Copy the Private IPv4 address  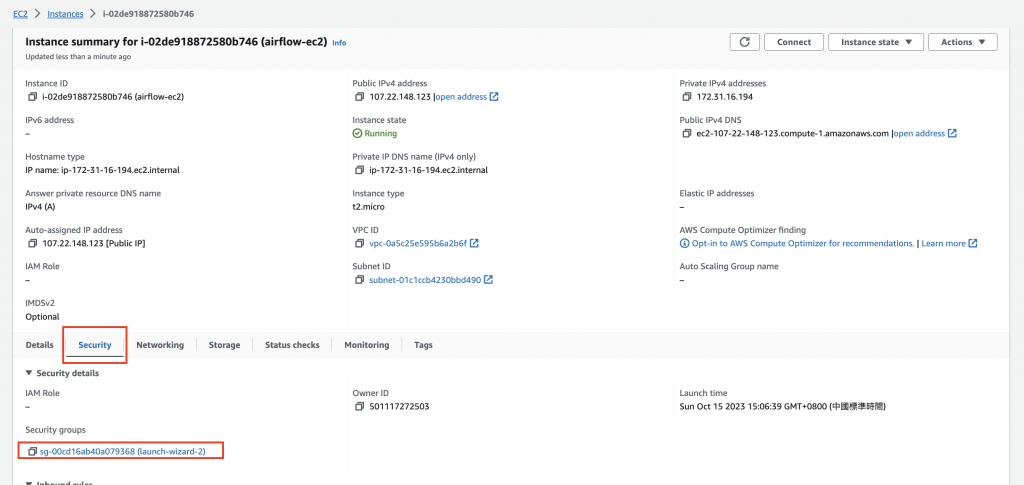tap(687, 97)
